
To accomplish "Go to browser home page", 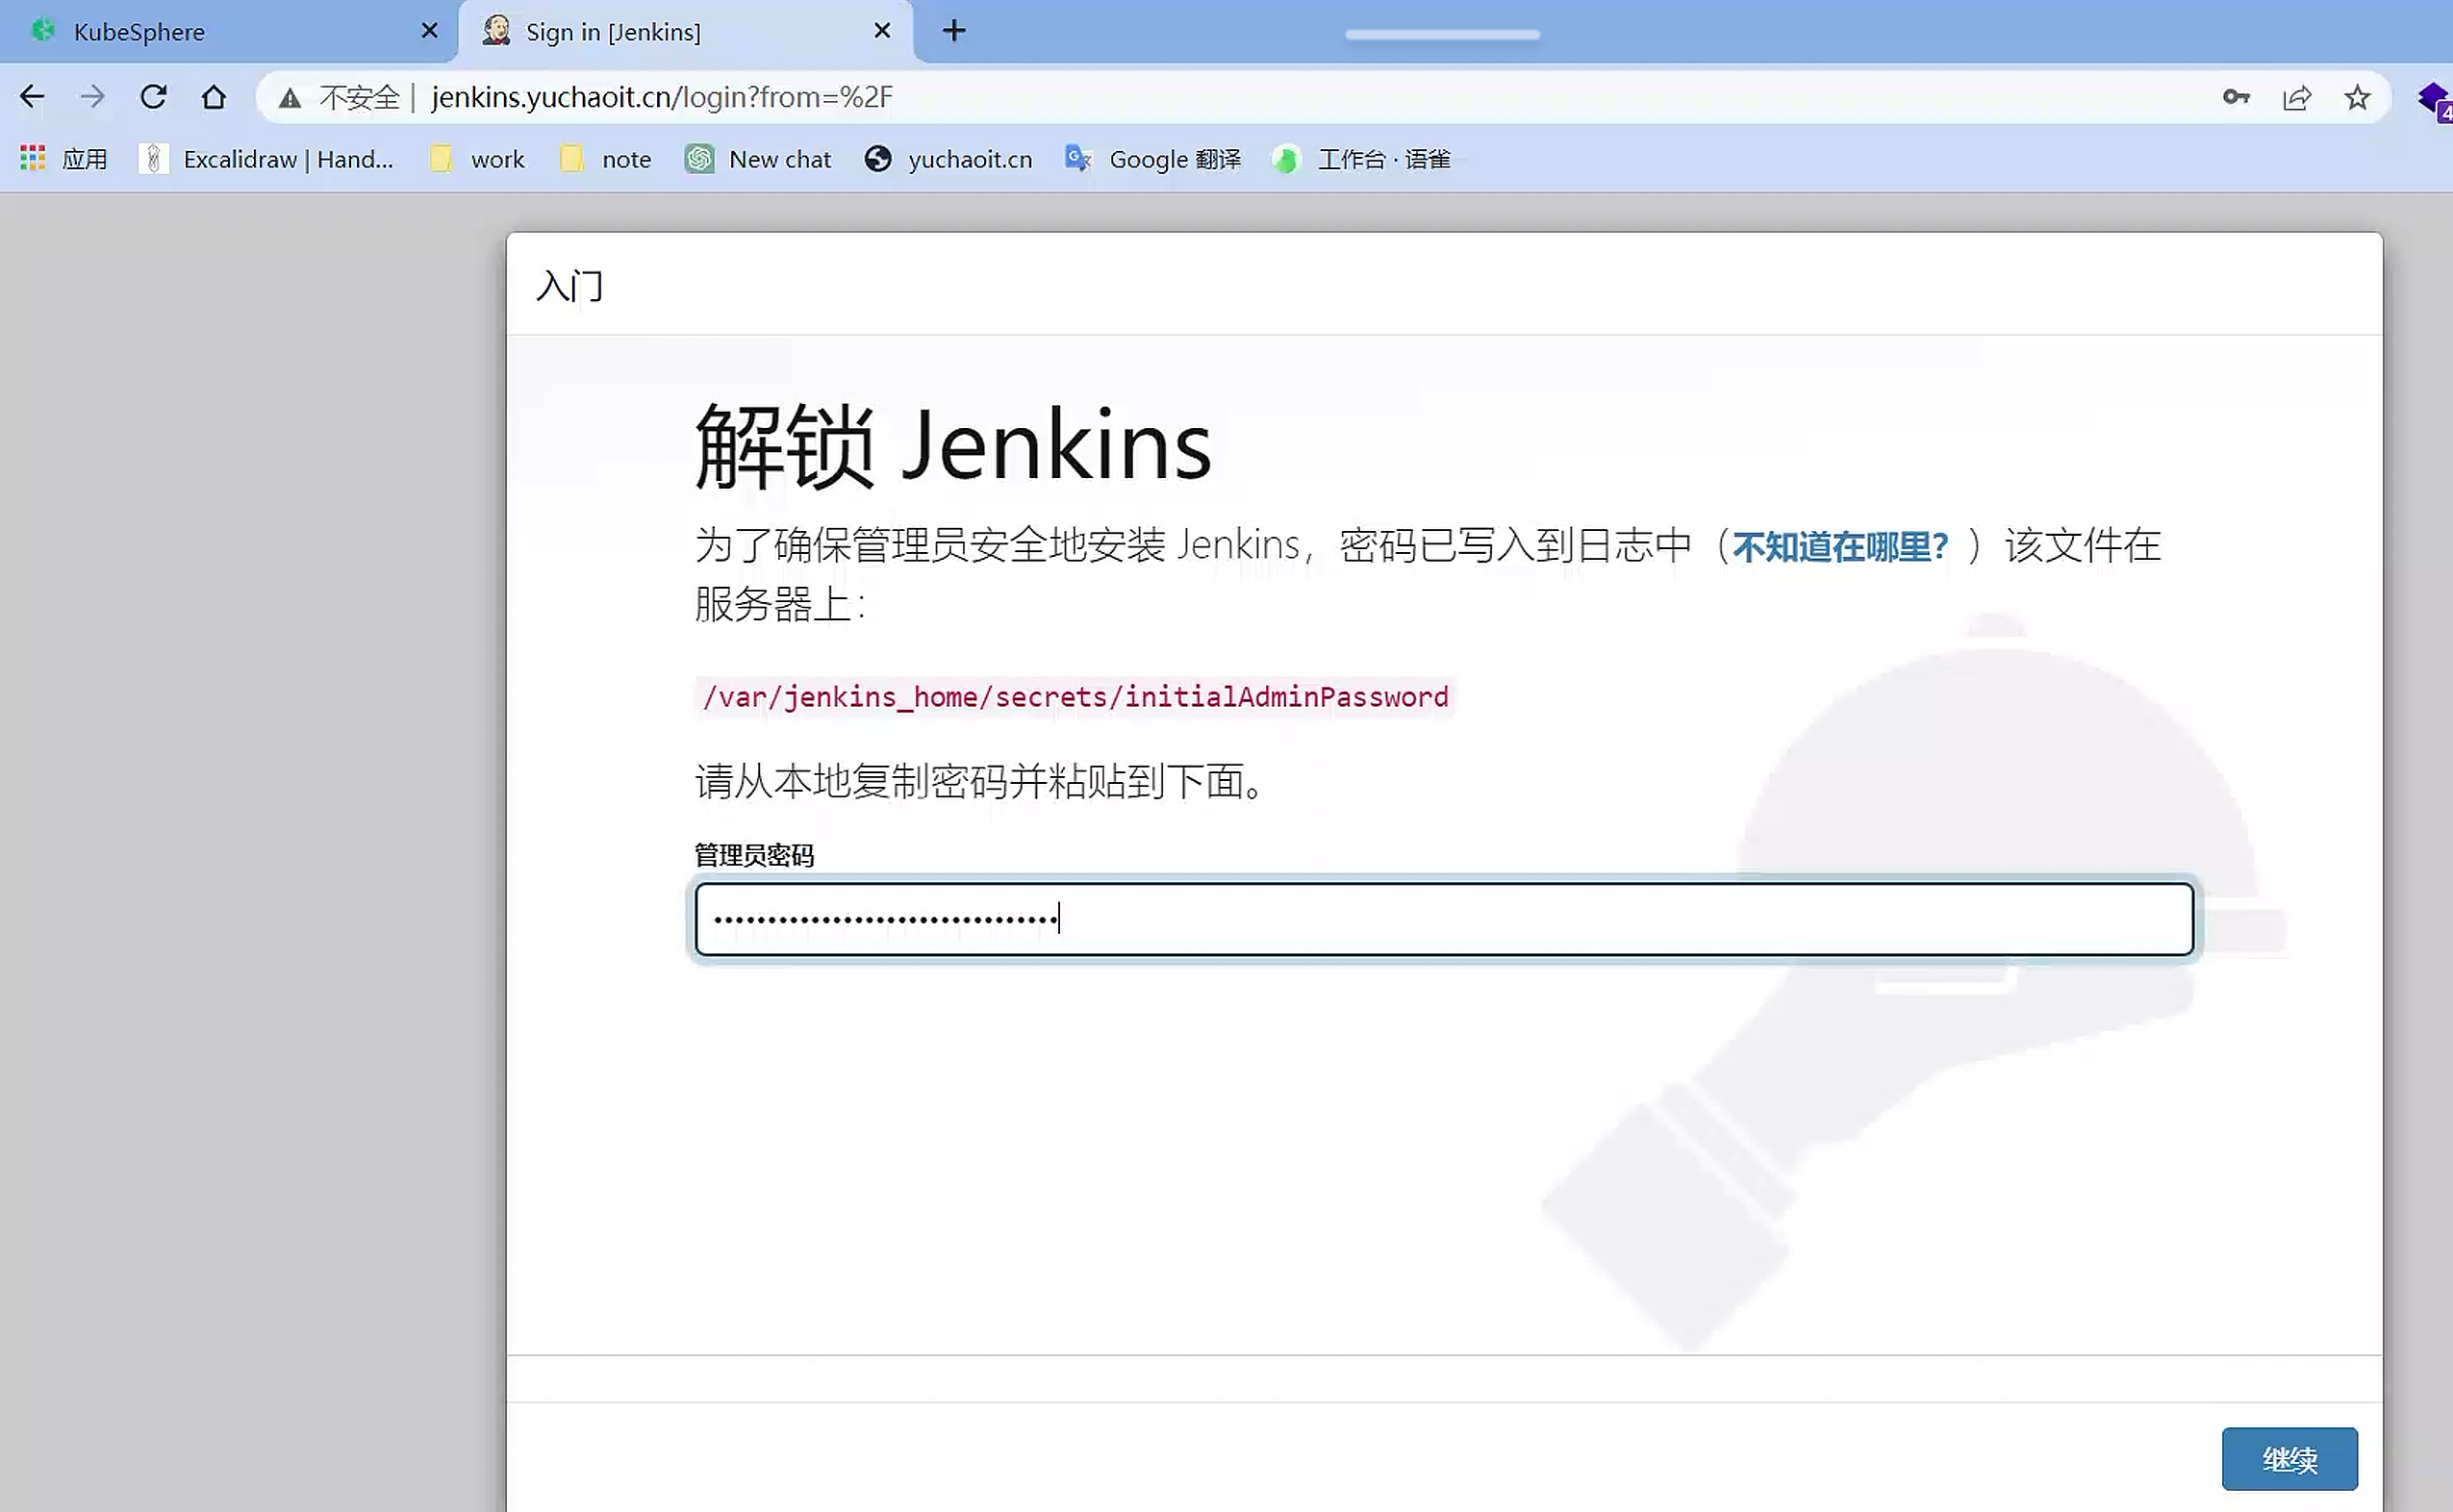I will (213, 97).
